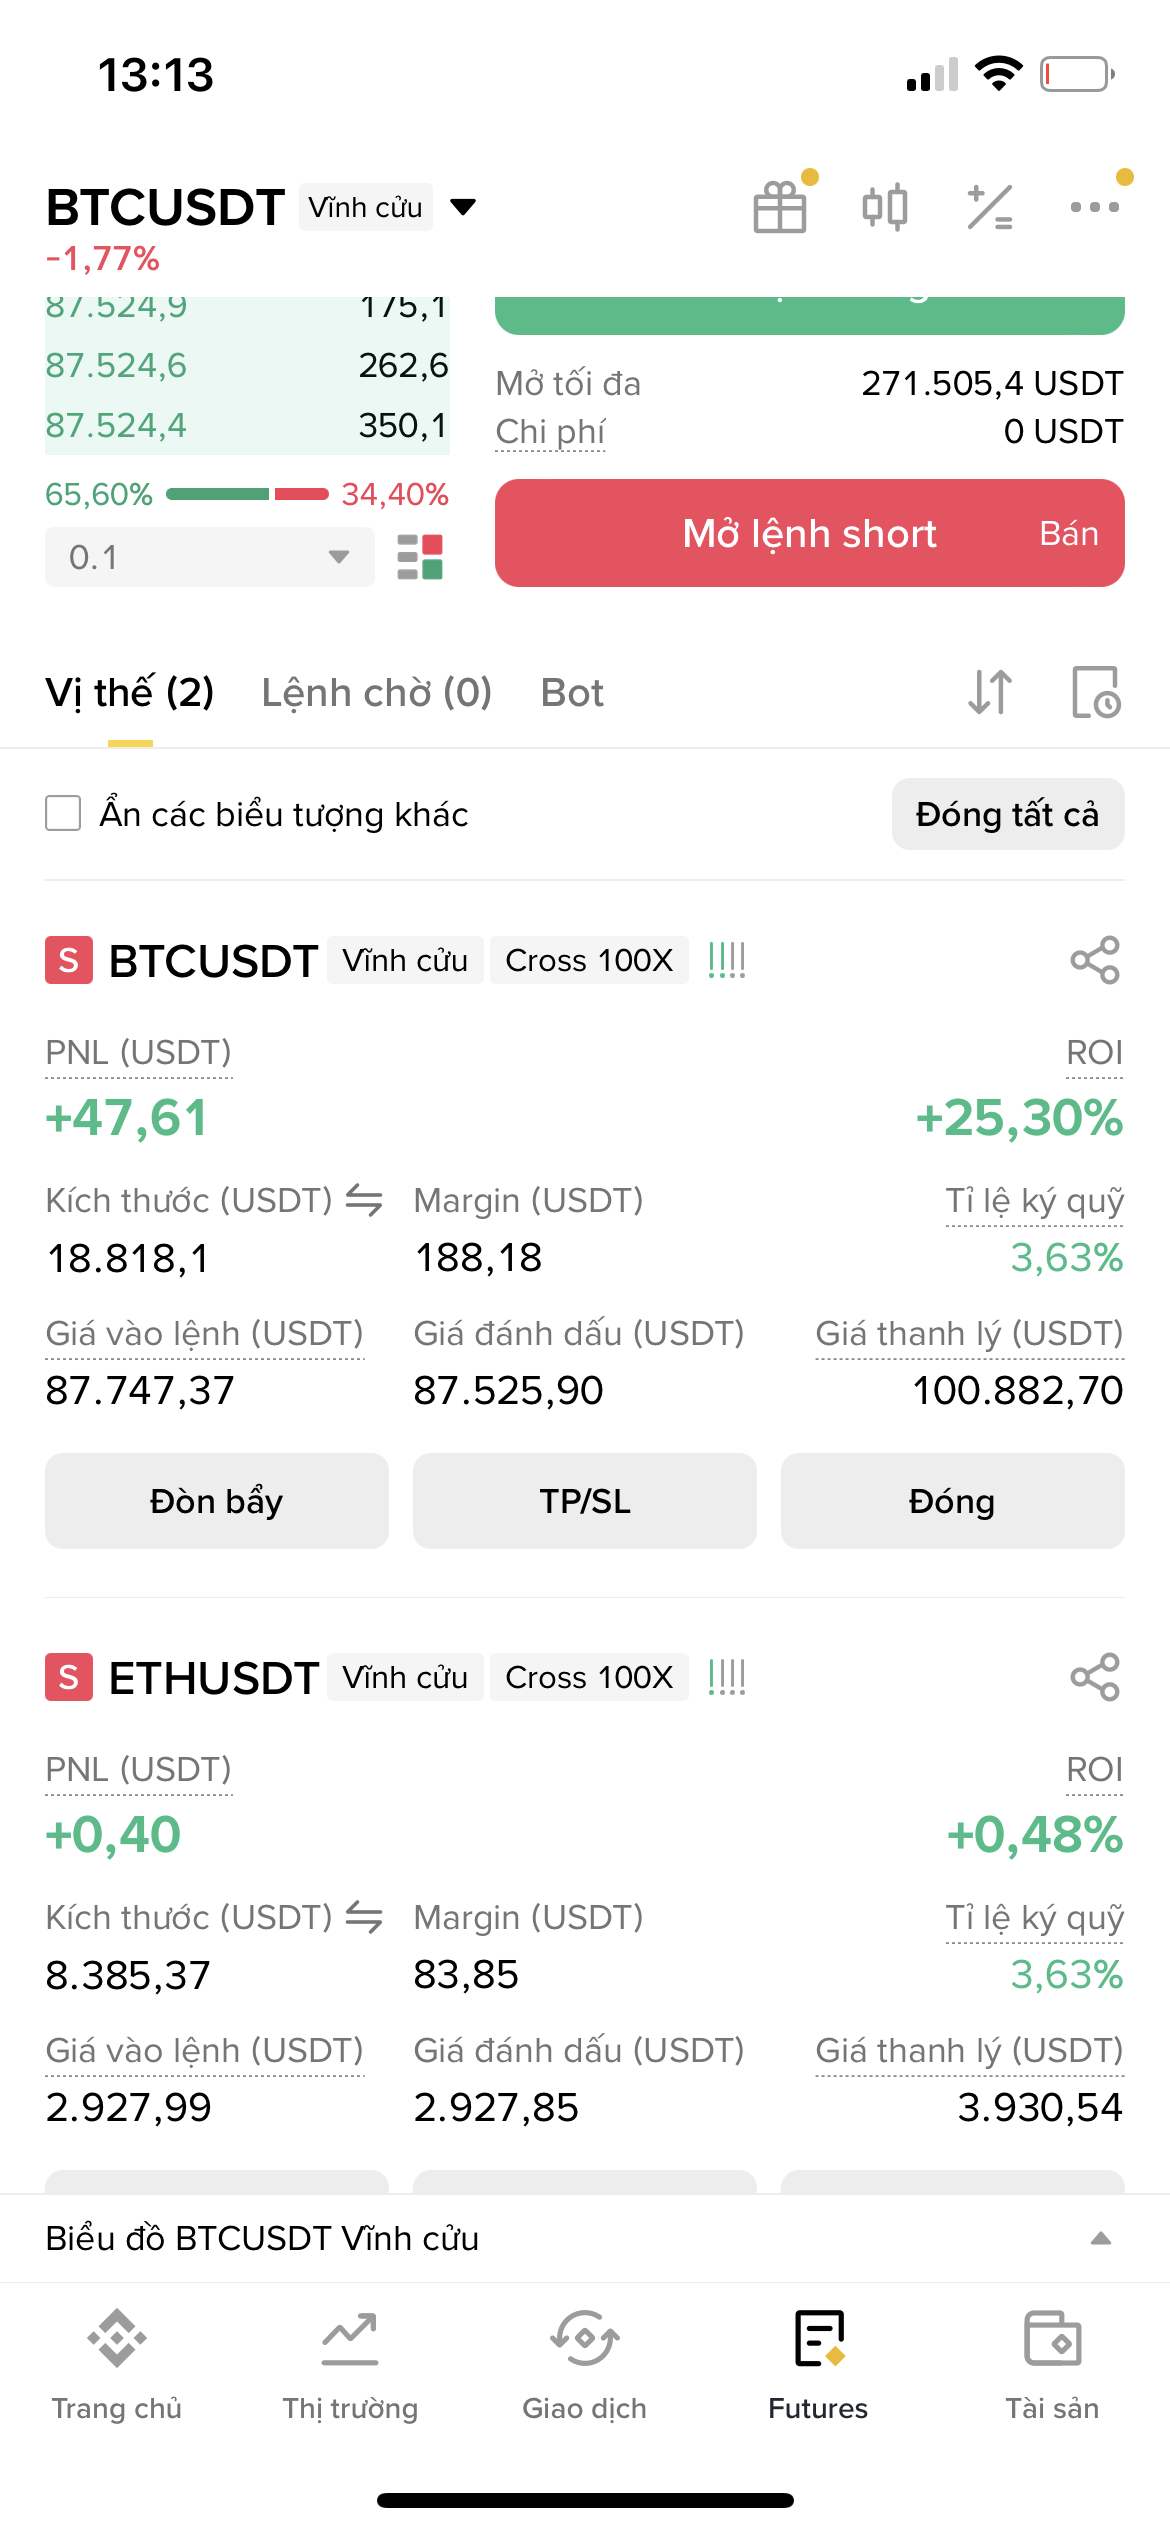Image resolution: width=1170 pixels, height=2532 pixels.
Task: Open the gift rewards icon
Action: click(780, 207)
